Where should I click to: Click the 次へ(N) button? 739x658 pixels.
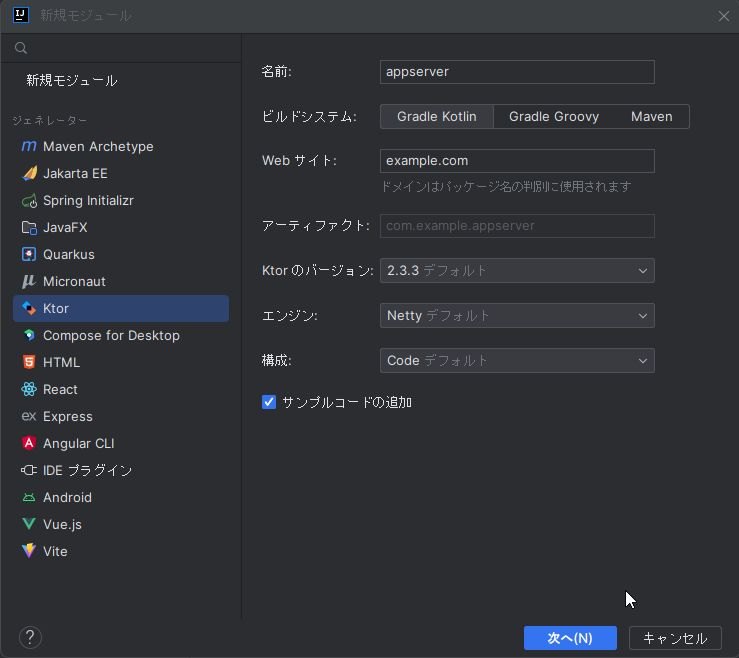click(570, 638)
